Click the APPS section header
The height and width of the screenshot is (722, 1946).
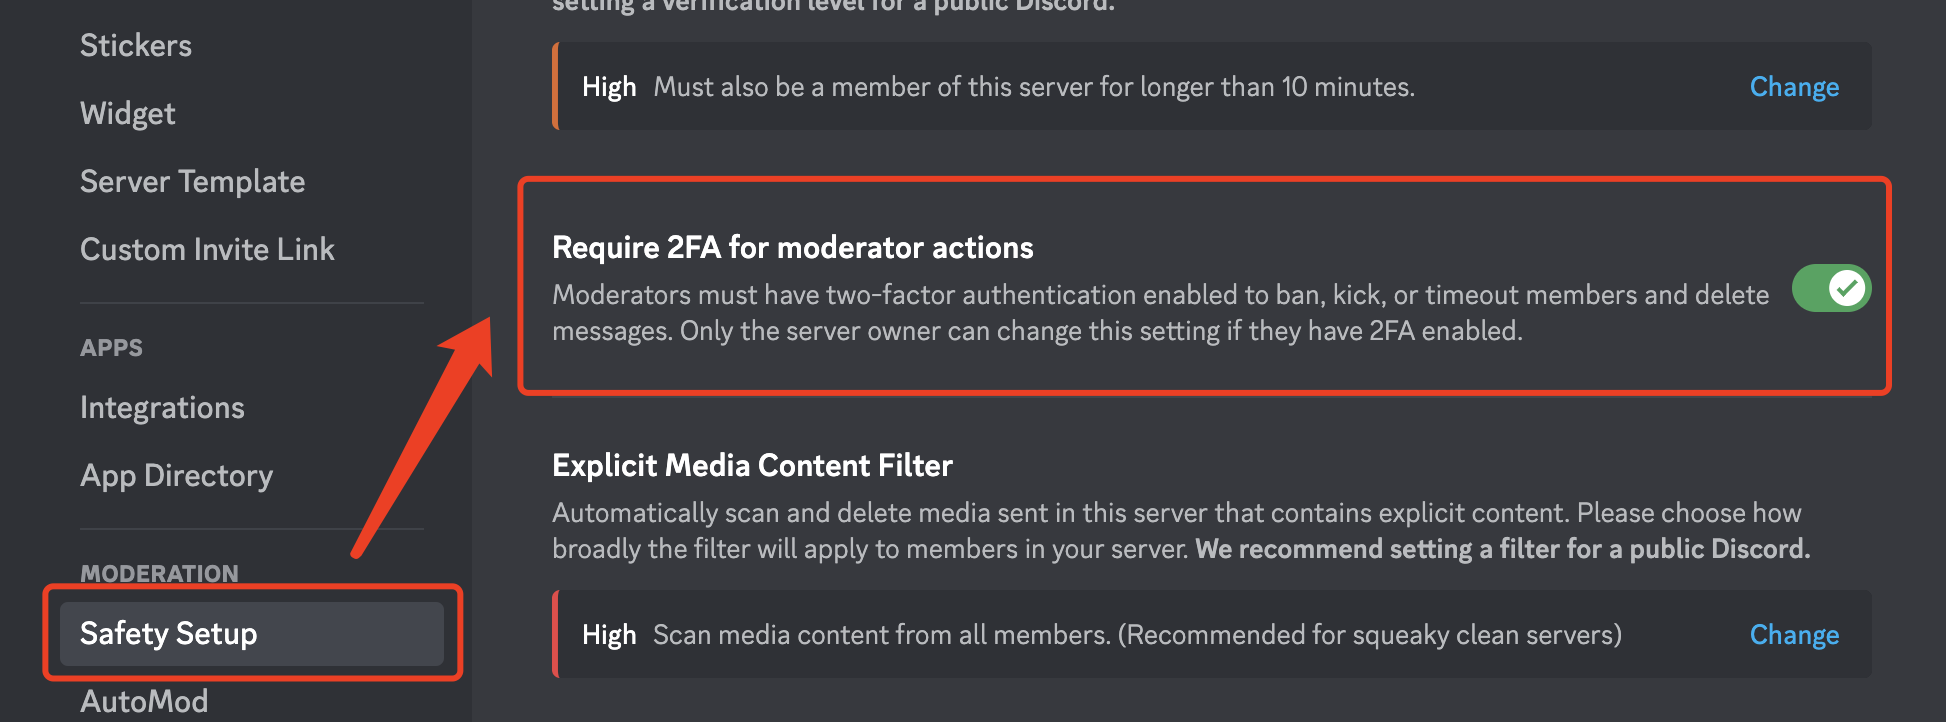pos(111,348)
